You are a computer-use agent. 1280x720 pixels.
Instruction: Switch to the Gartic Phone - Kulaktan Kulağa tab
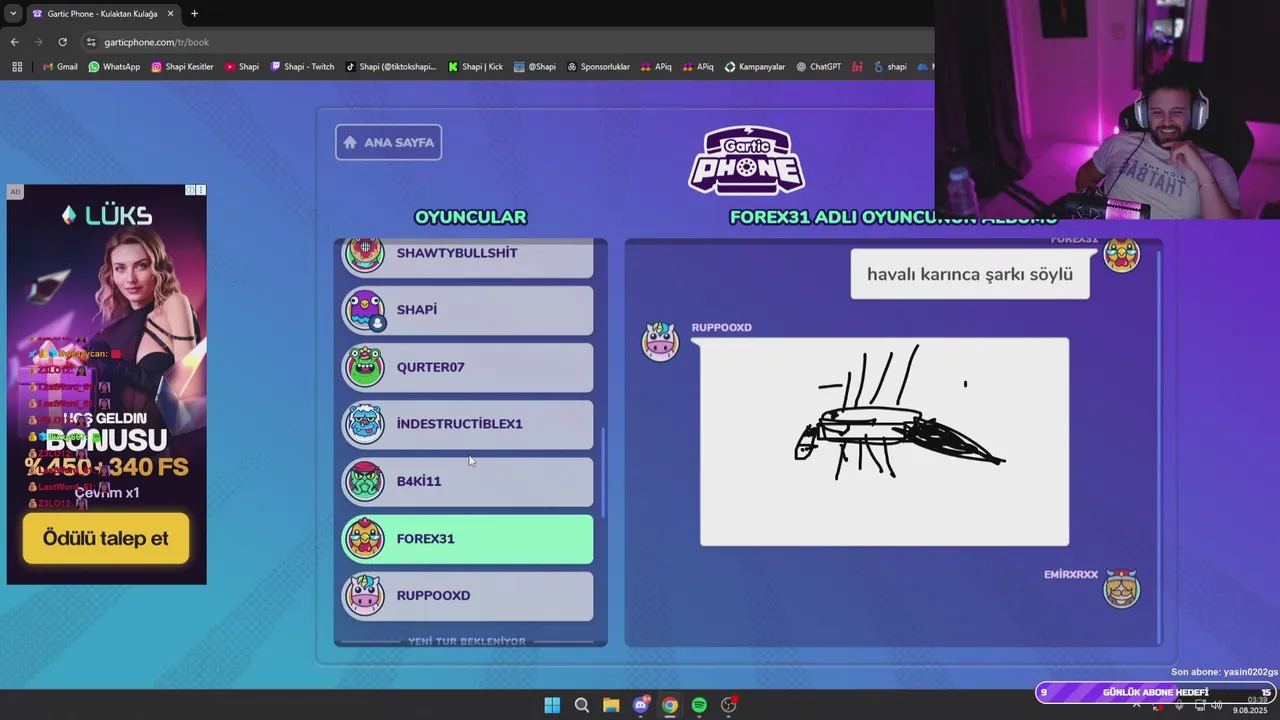point(102,14)
